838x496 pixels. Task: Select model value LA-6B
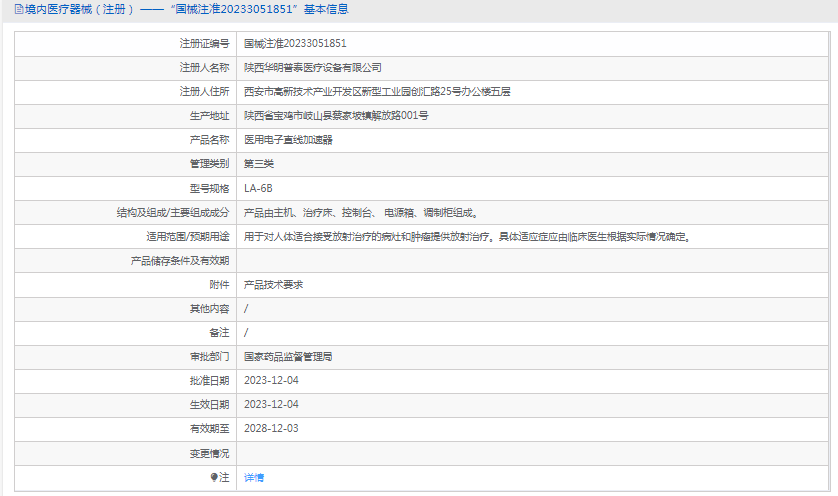click(258, 188)
